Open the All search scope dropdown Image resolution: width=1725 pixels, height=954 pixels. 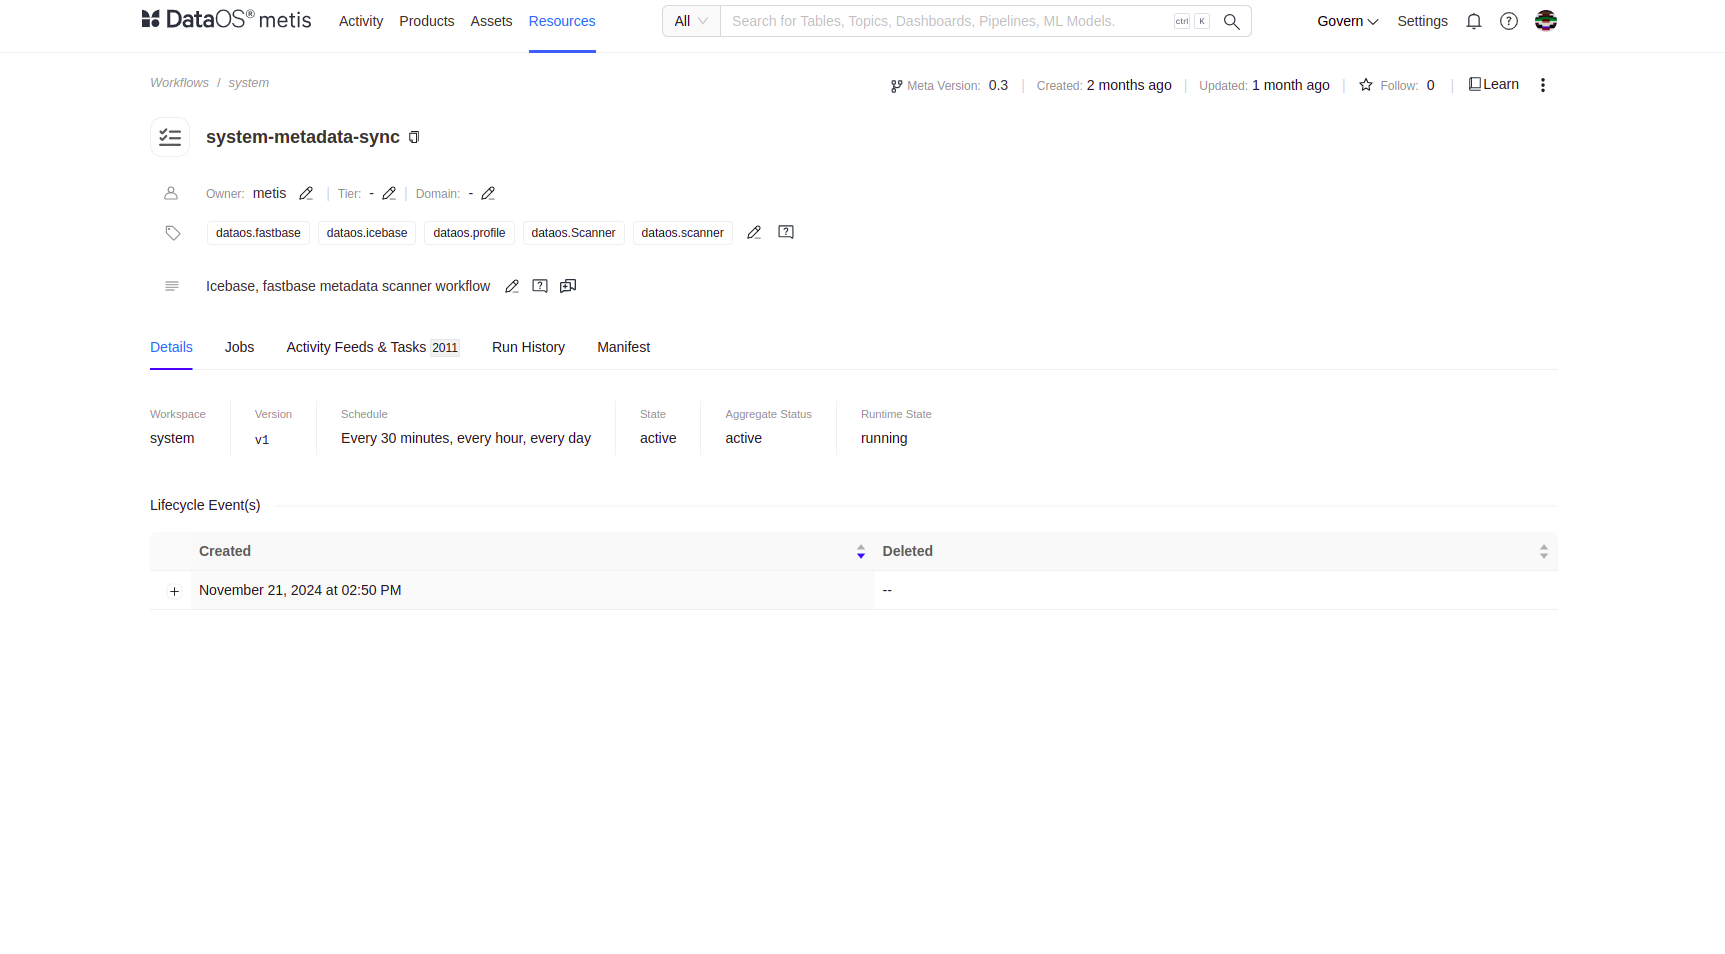tap(691, 21)
